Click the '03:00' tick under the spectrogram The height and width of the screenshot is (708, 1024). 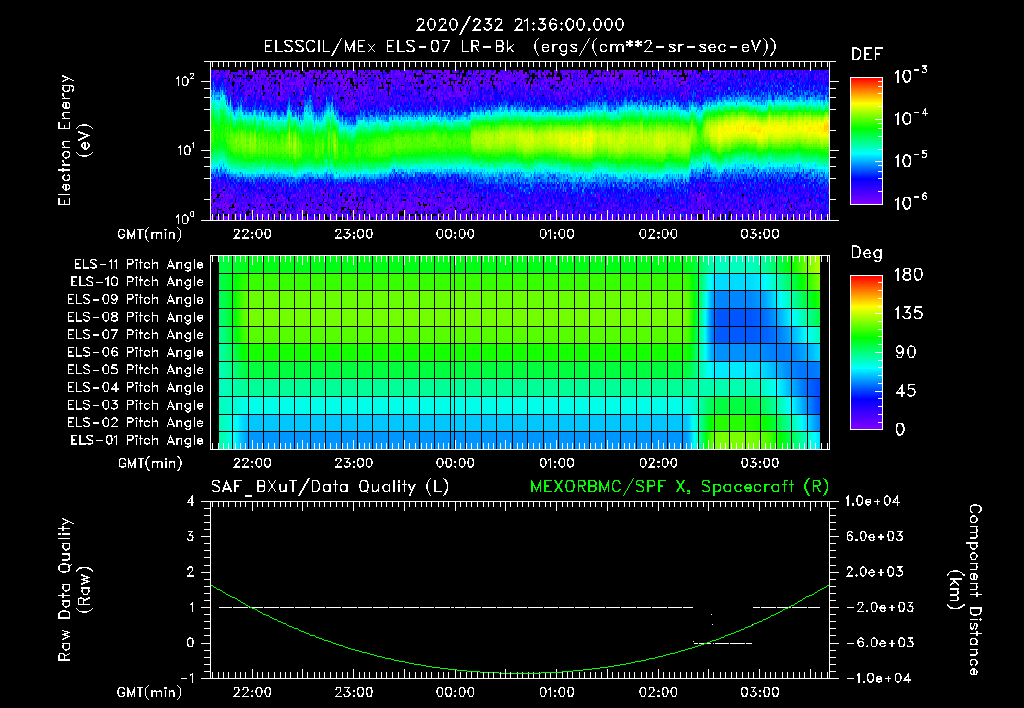pos(760,234)
